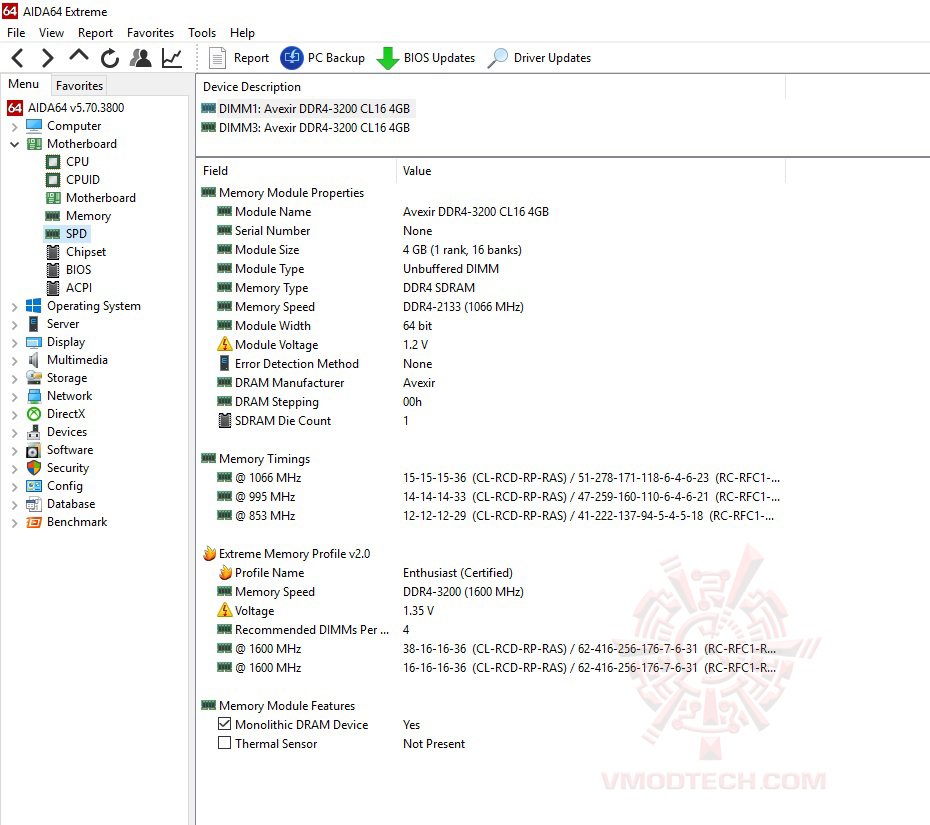Open the Tools menu
The image size is (930, 825).
(x=202, y=33)
